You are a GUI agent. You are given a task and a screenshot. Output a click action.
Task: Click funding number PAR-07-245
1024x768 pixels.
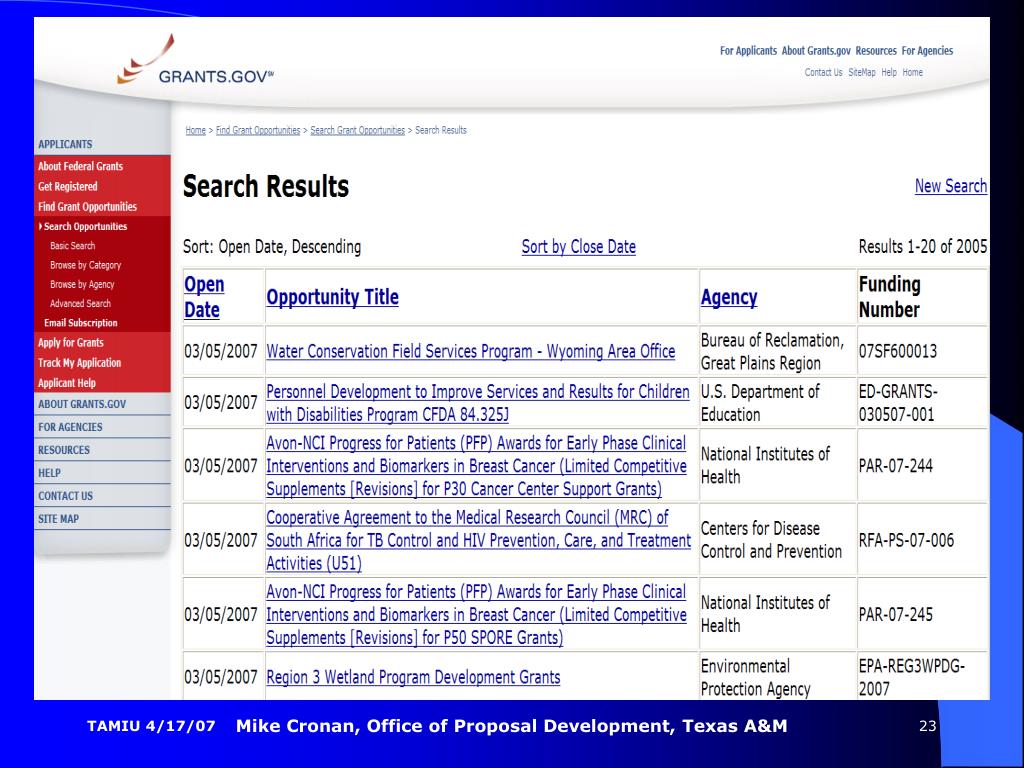click(x=896, y=615)
